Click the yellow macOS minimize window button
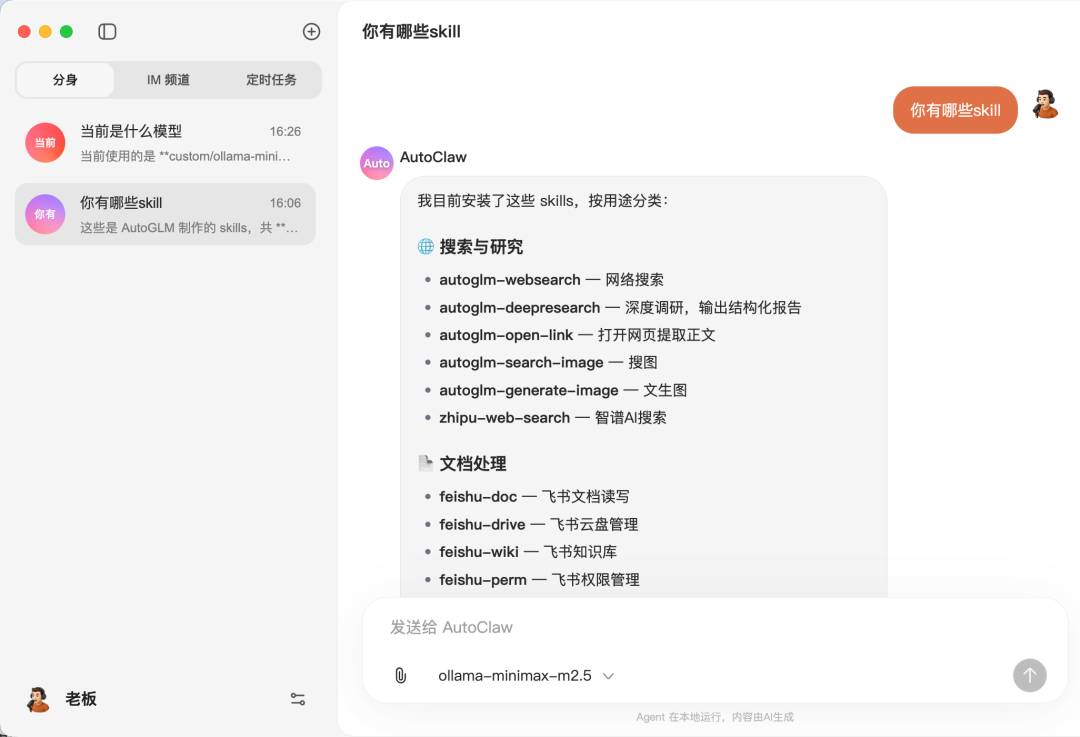This screenshot has width=1080, height=737. [45, 32]
